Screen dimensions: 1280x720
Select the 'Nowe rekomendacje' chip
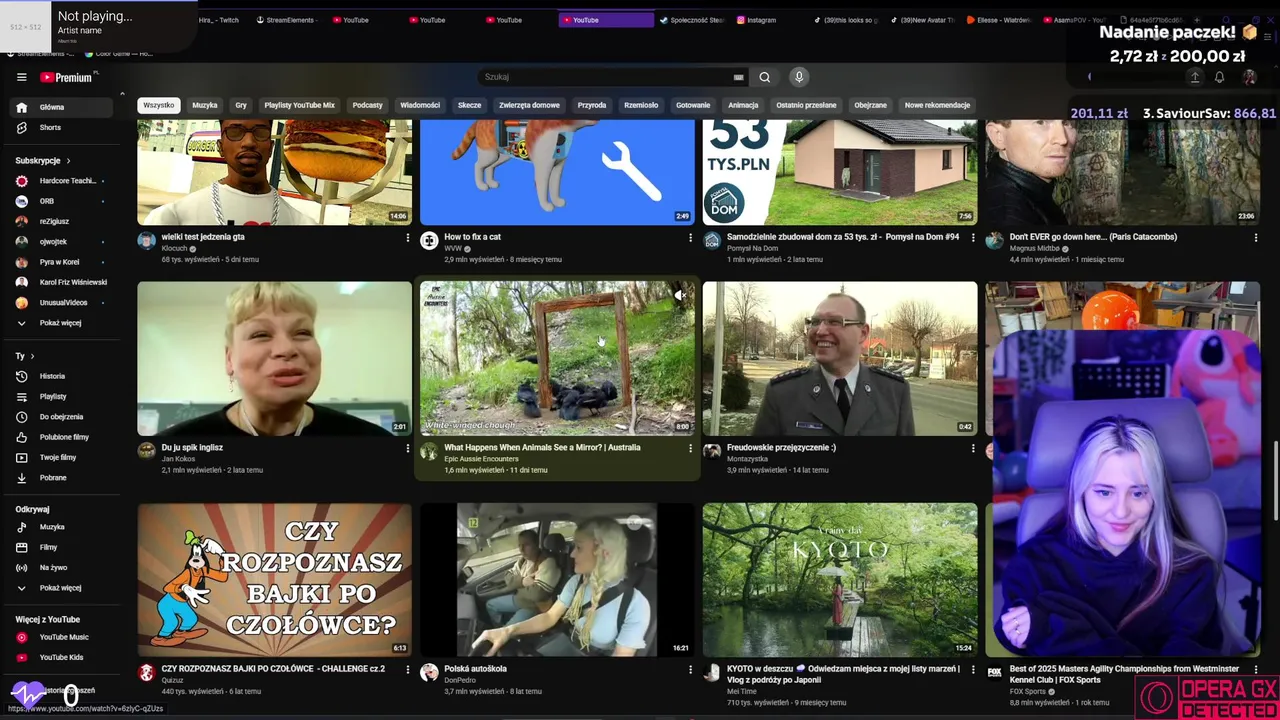point(937,105)
